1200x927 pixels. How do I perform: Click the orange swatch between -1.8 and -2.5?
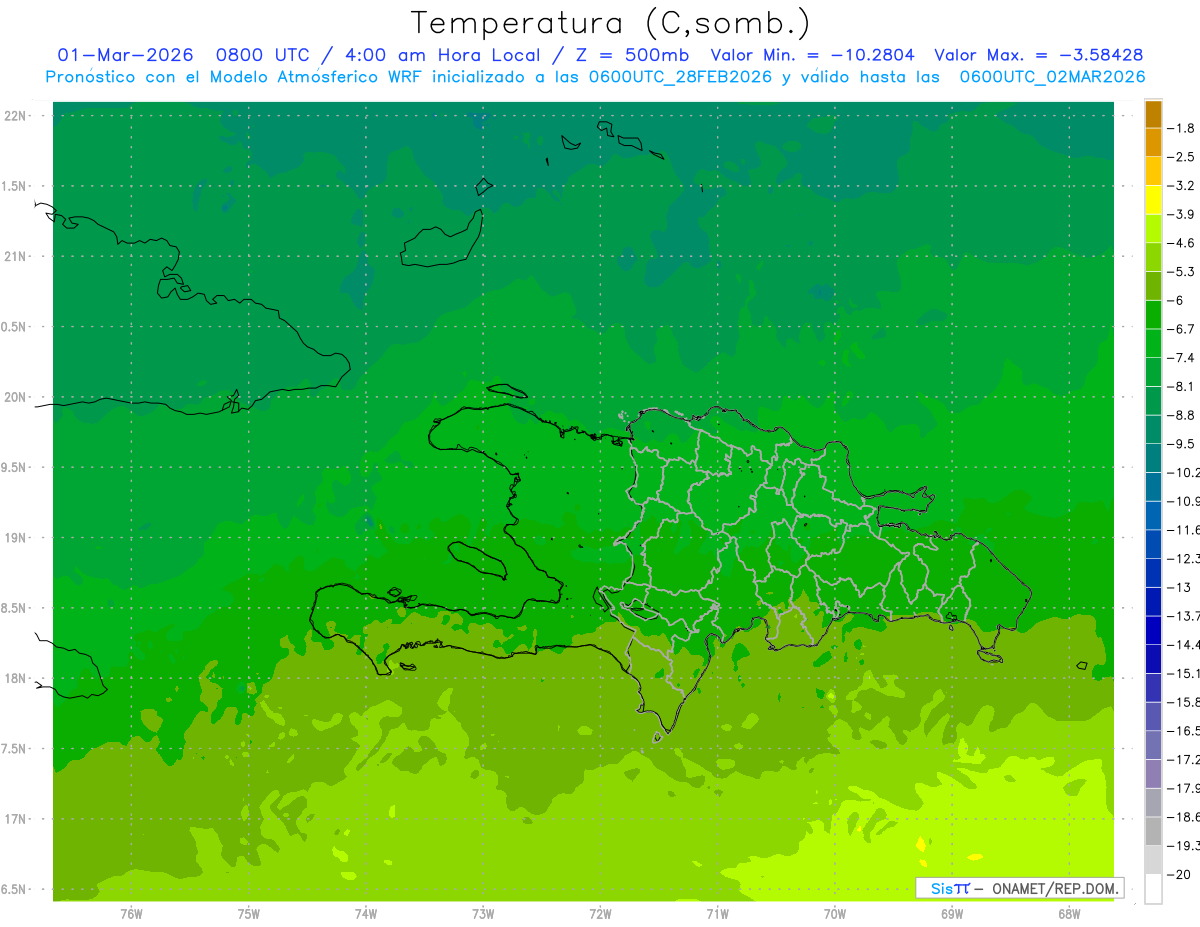point(1154,142)
